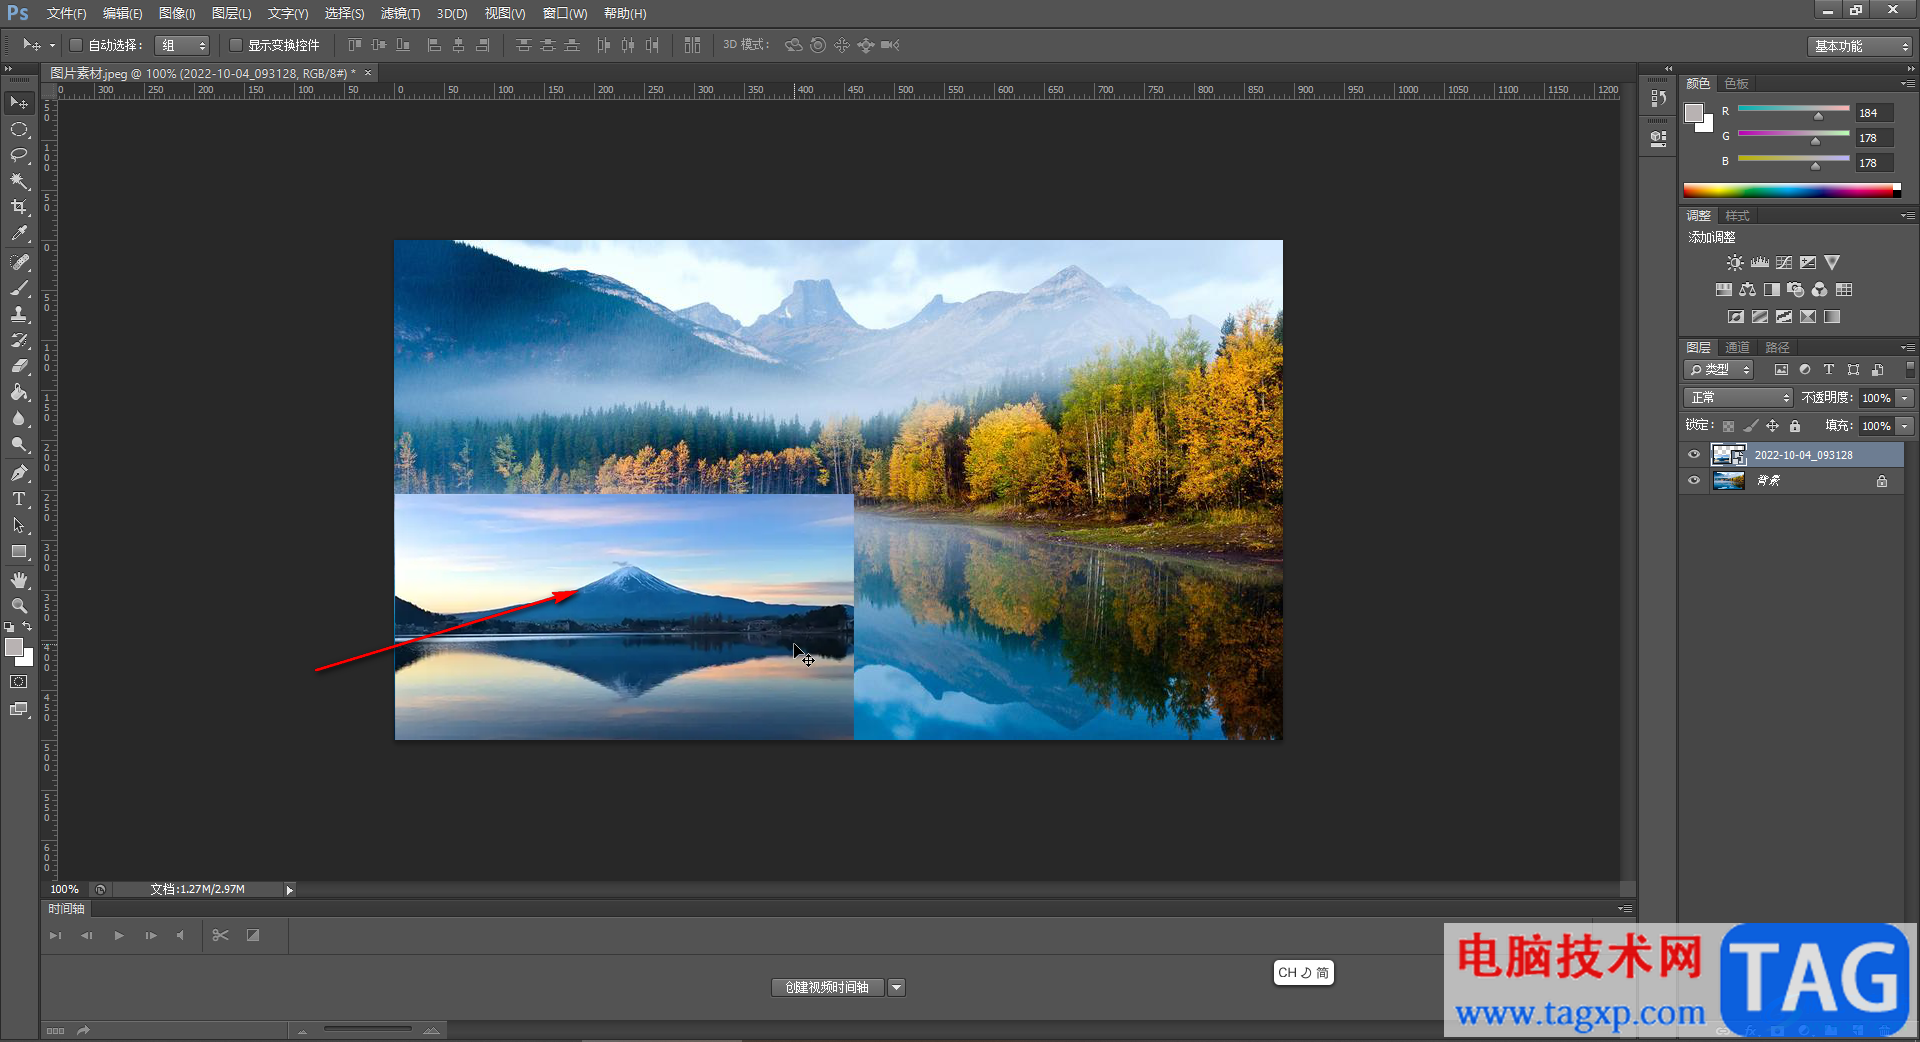
Task: Click the 创建视频时间轴 button
Action: (x=827, y=987)
